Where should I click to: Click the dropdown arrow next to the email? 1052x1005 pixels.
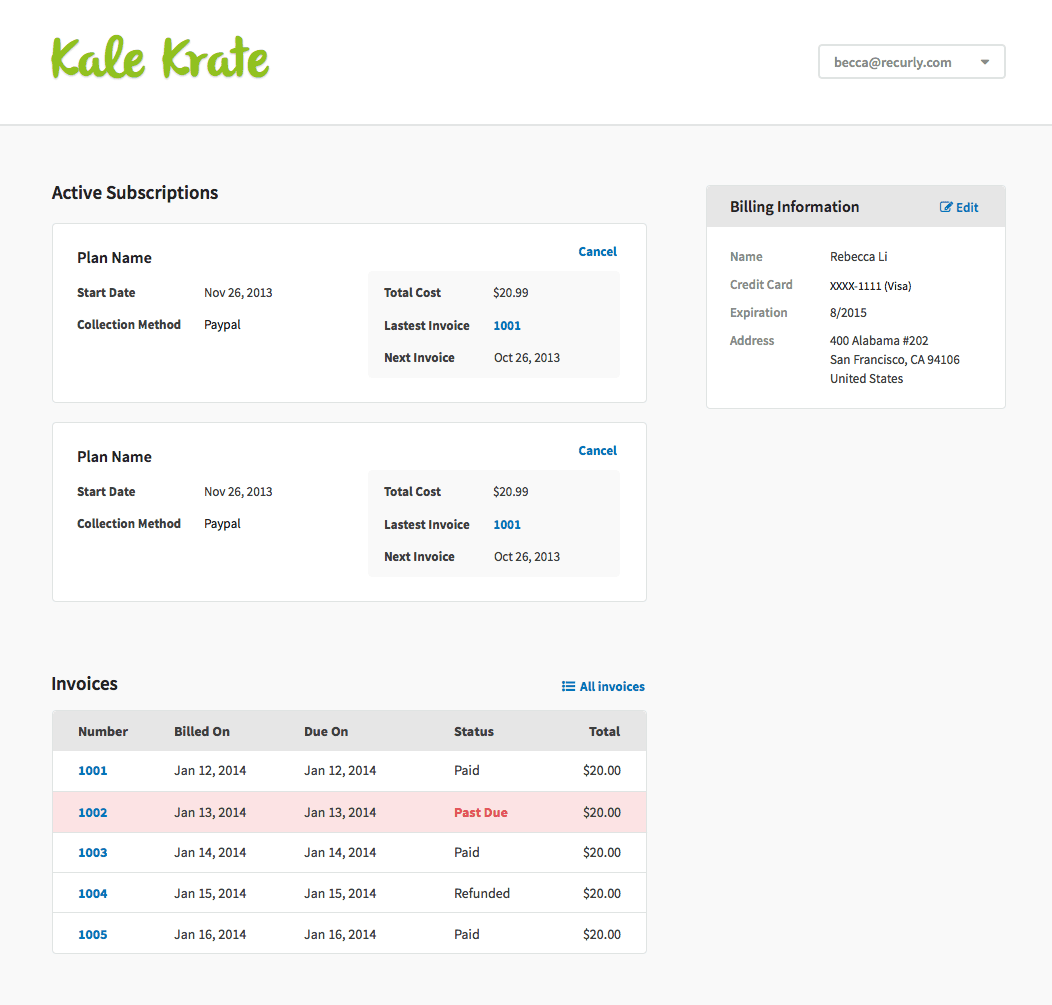(984, 61)
